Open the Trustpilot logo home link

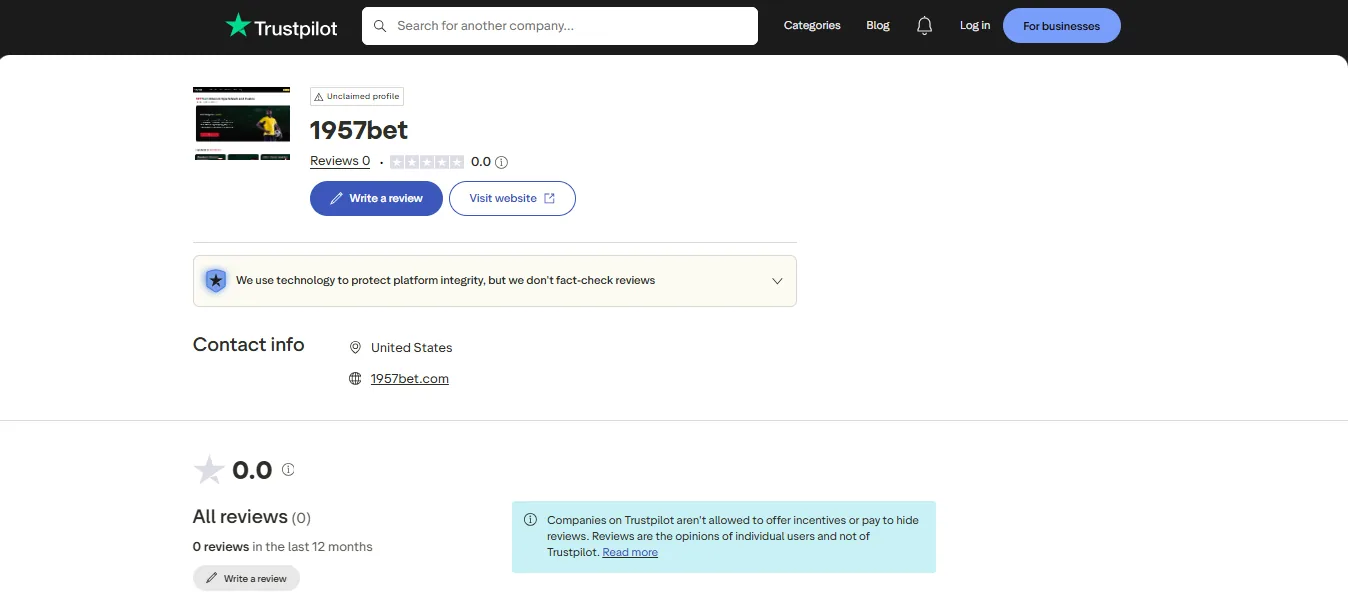(281, 26)
